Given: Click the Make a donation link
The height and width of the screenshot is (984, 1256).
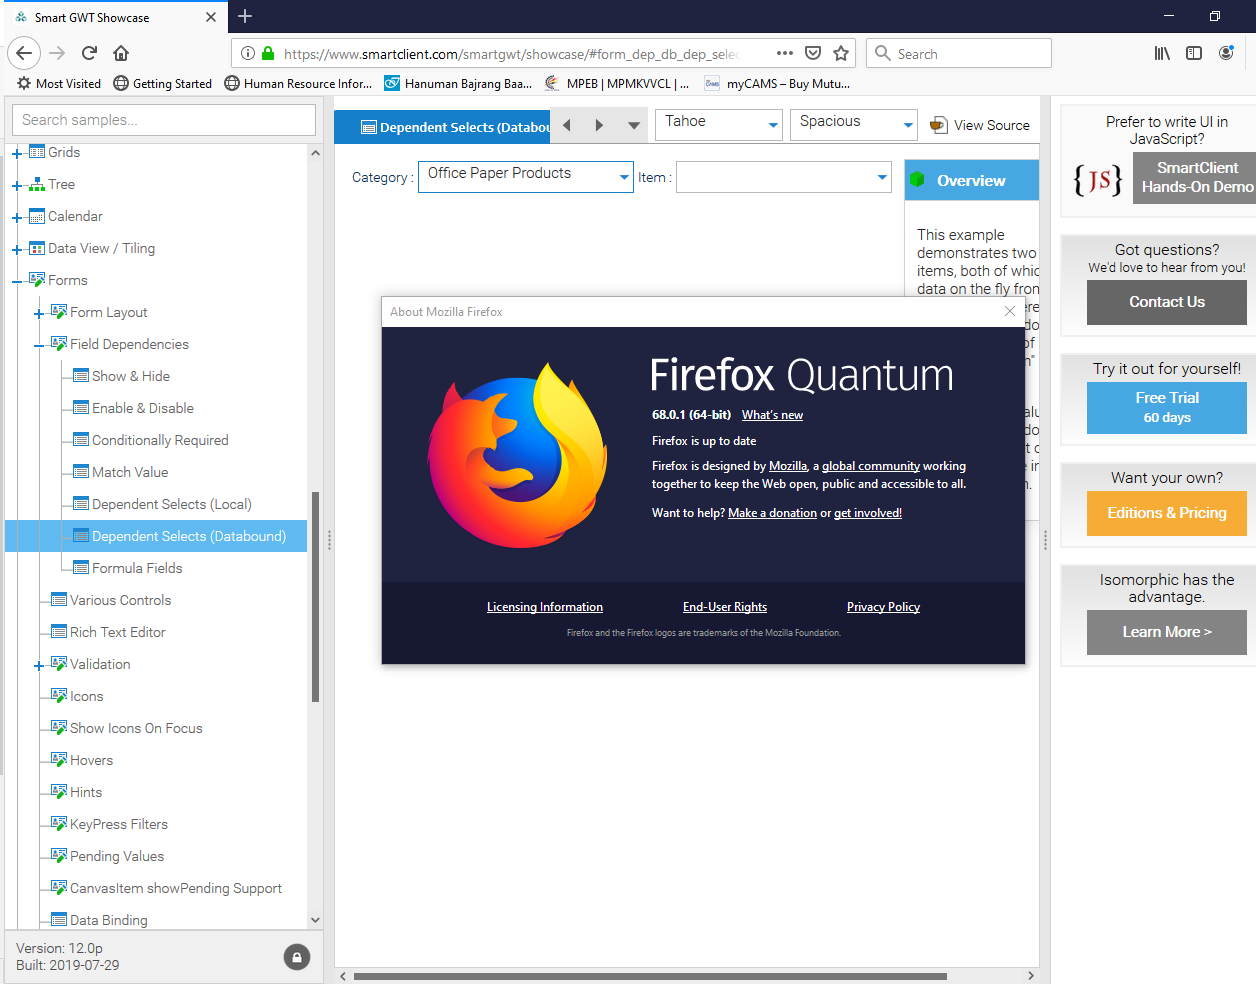Looking at the screenshot, I should pyautogui.click(x=772, y=513).
